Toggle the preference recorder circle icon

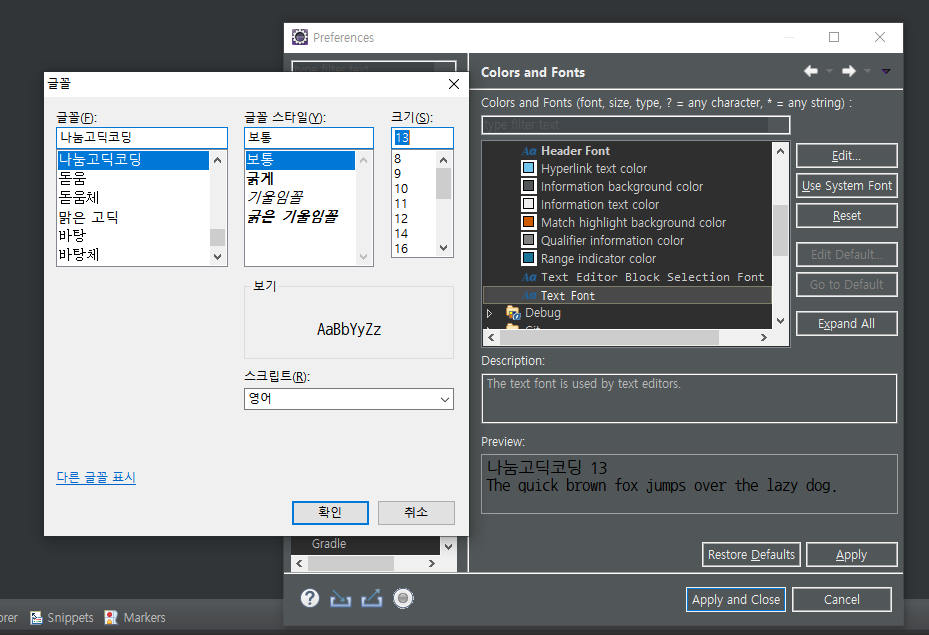click(x=403, y=598)
